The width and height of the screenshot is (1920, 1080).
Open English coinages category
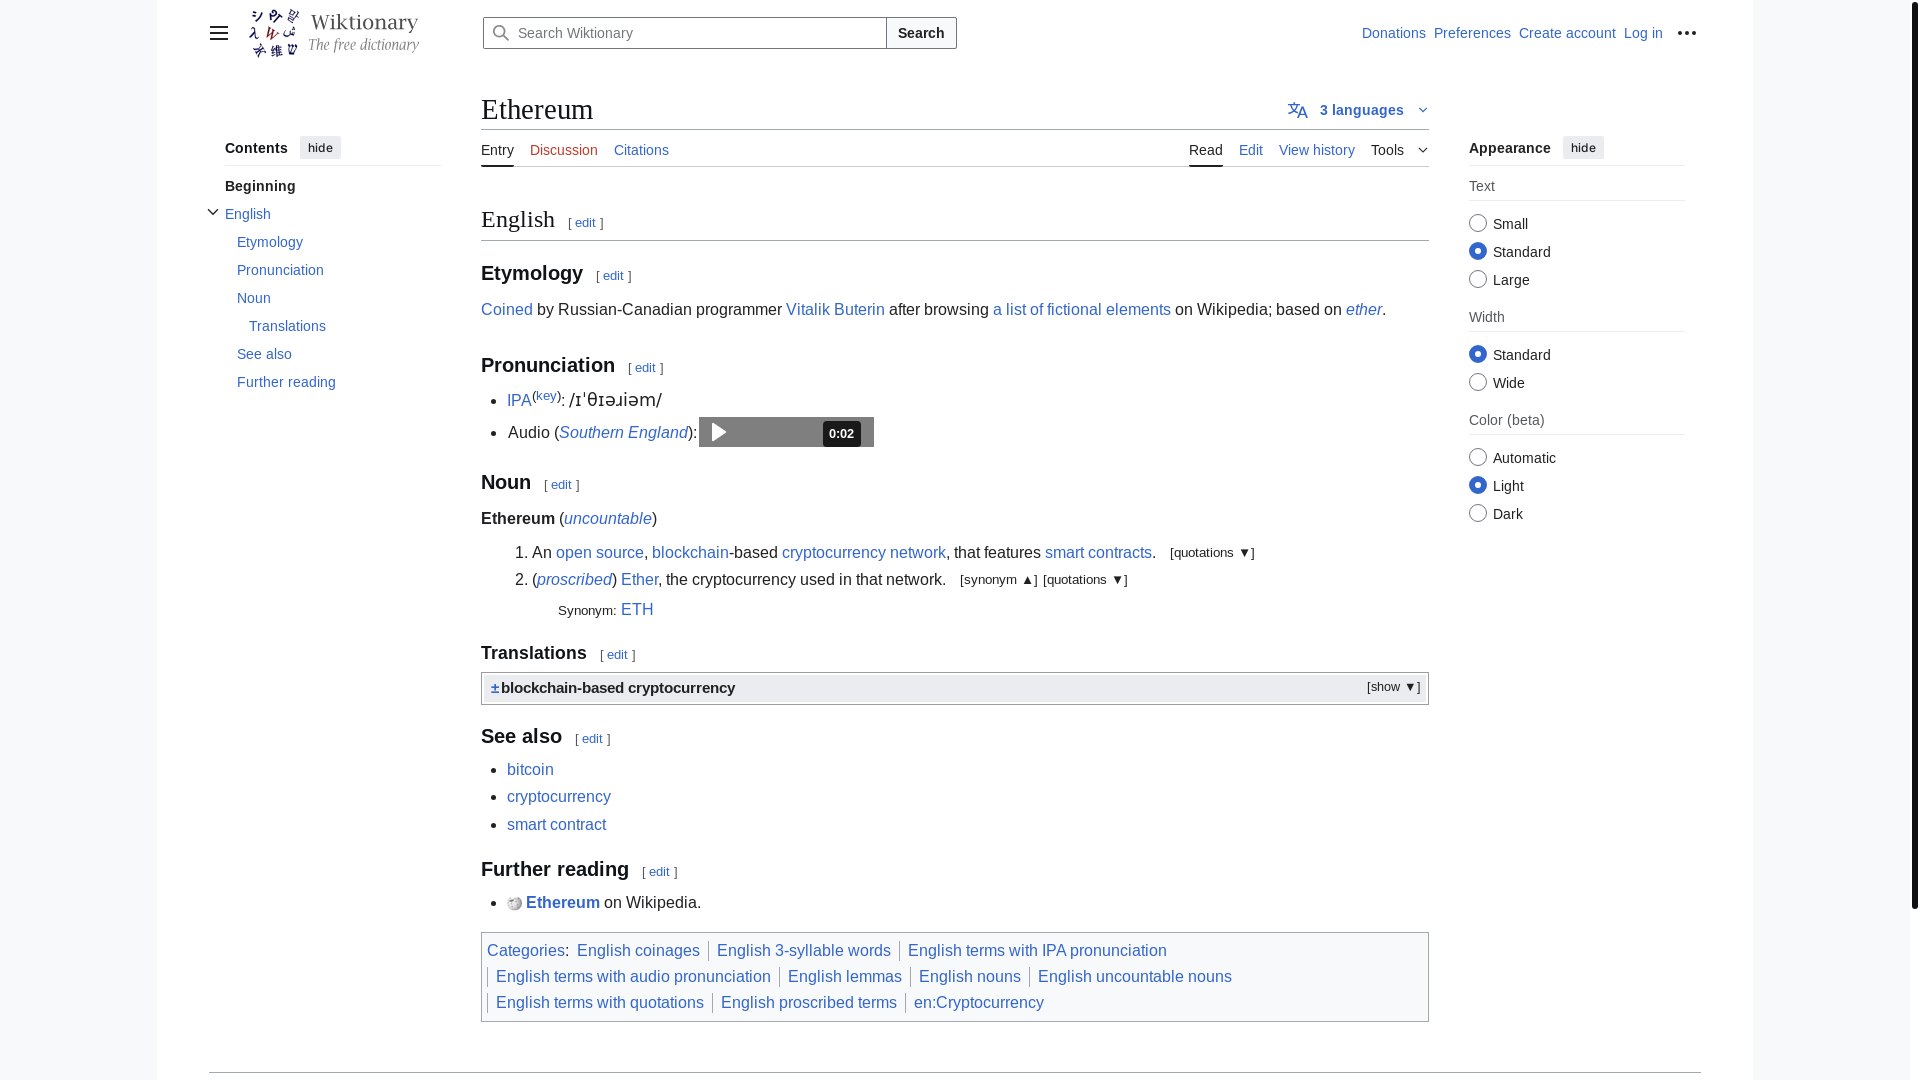[x=638, y=951]
